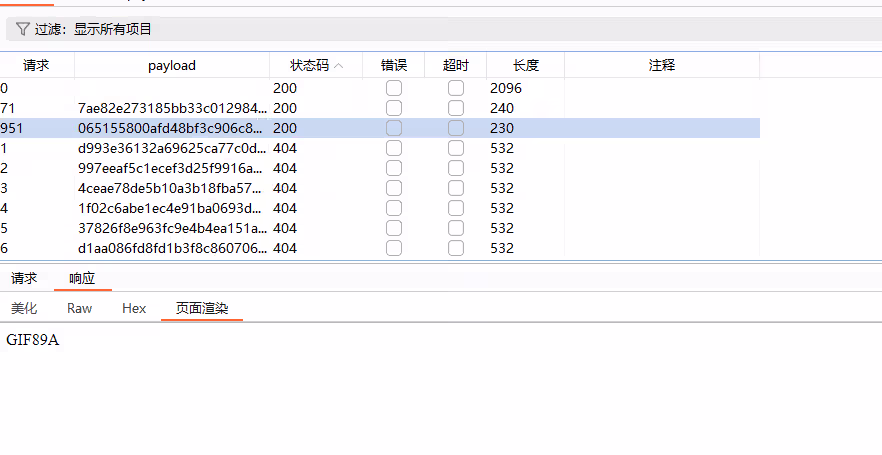
Task: Open the Raw view tab
Action: click(80, 308)
